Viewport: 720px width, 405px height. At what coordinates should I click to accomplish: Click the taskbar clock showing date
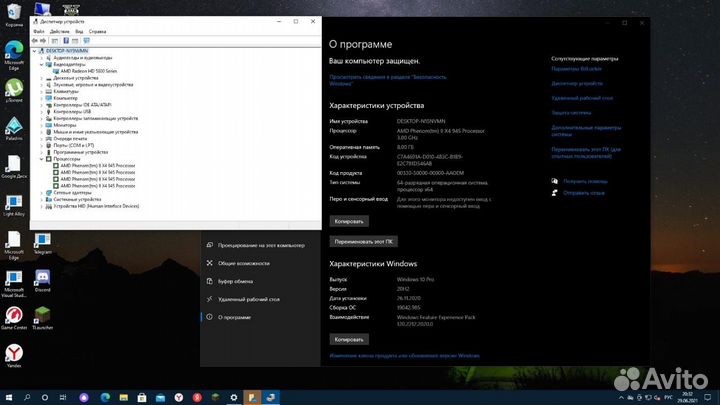(687, 397)
